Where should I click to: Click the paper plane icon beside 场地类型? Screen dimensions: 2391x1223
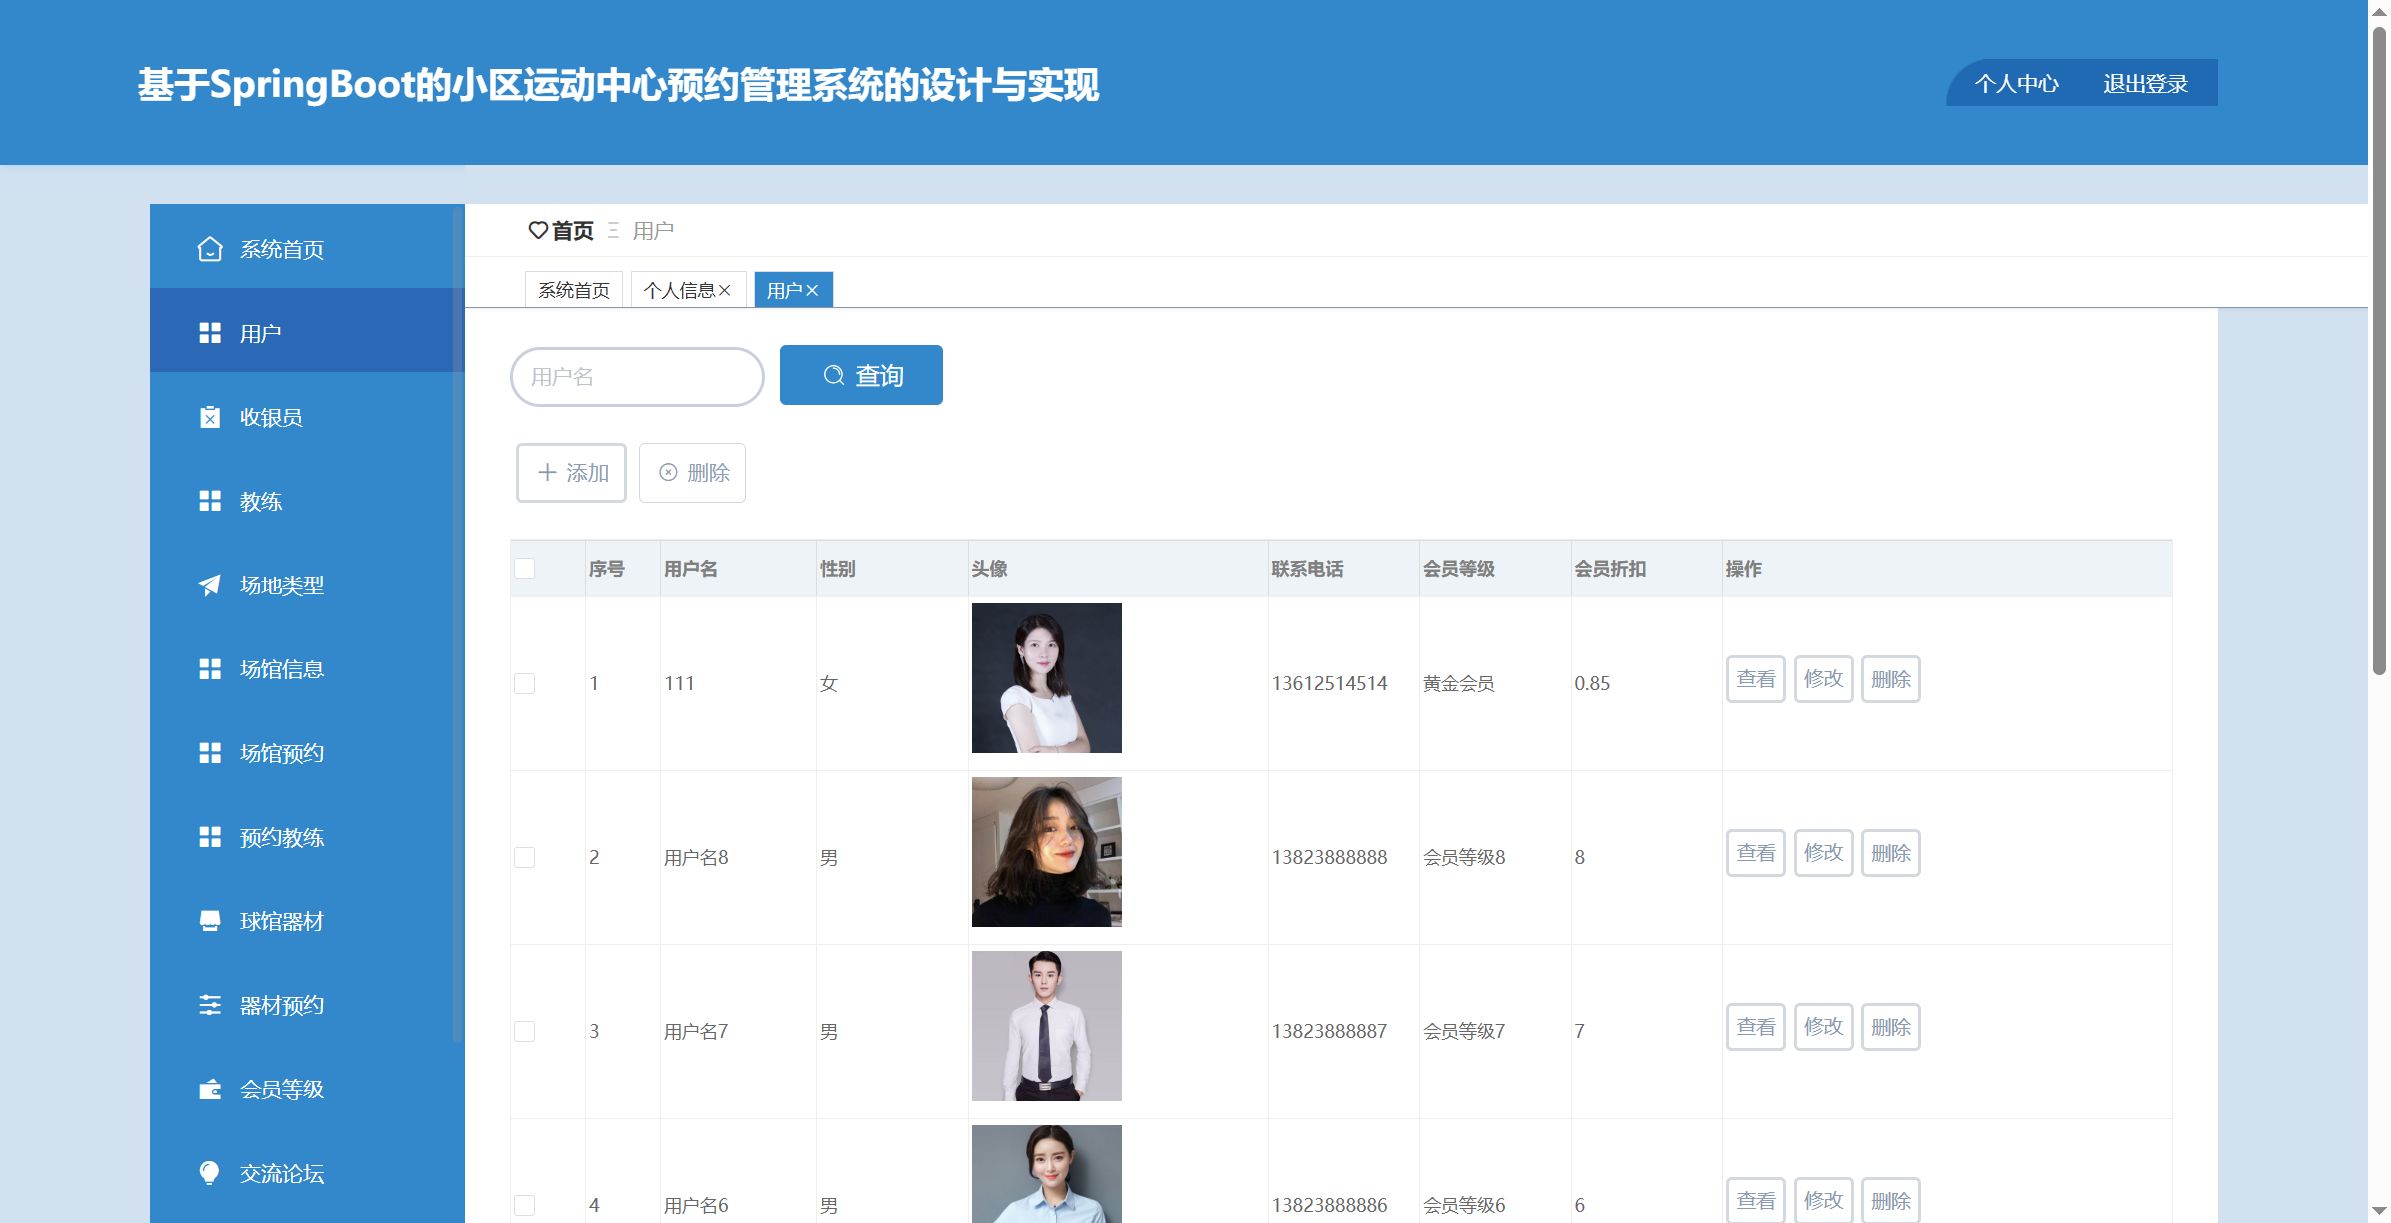point(210,585)
